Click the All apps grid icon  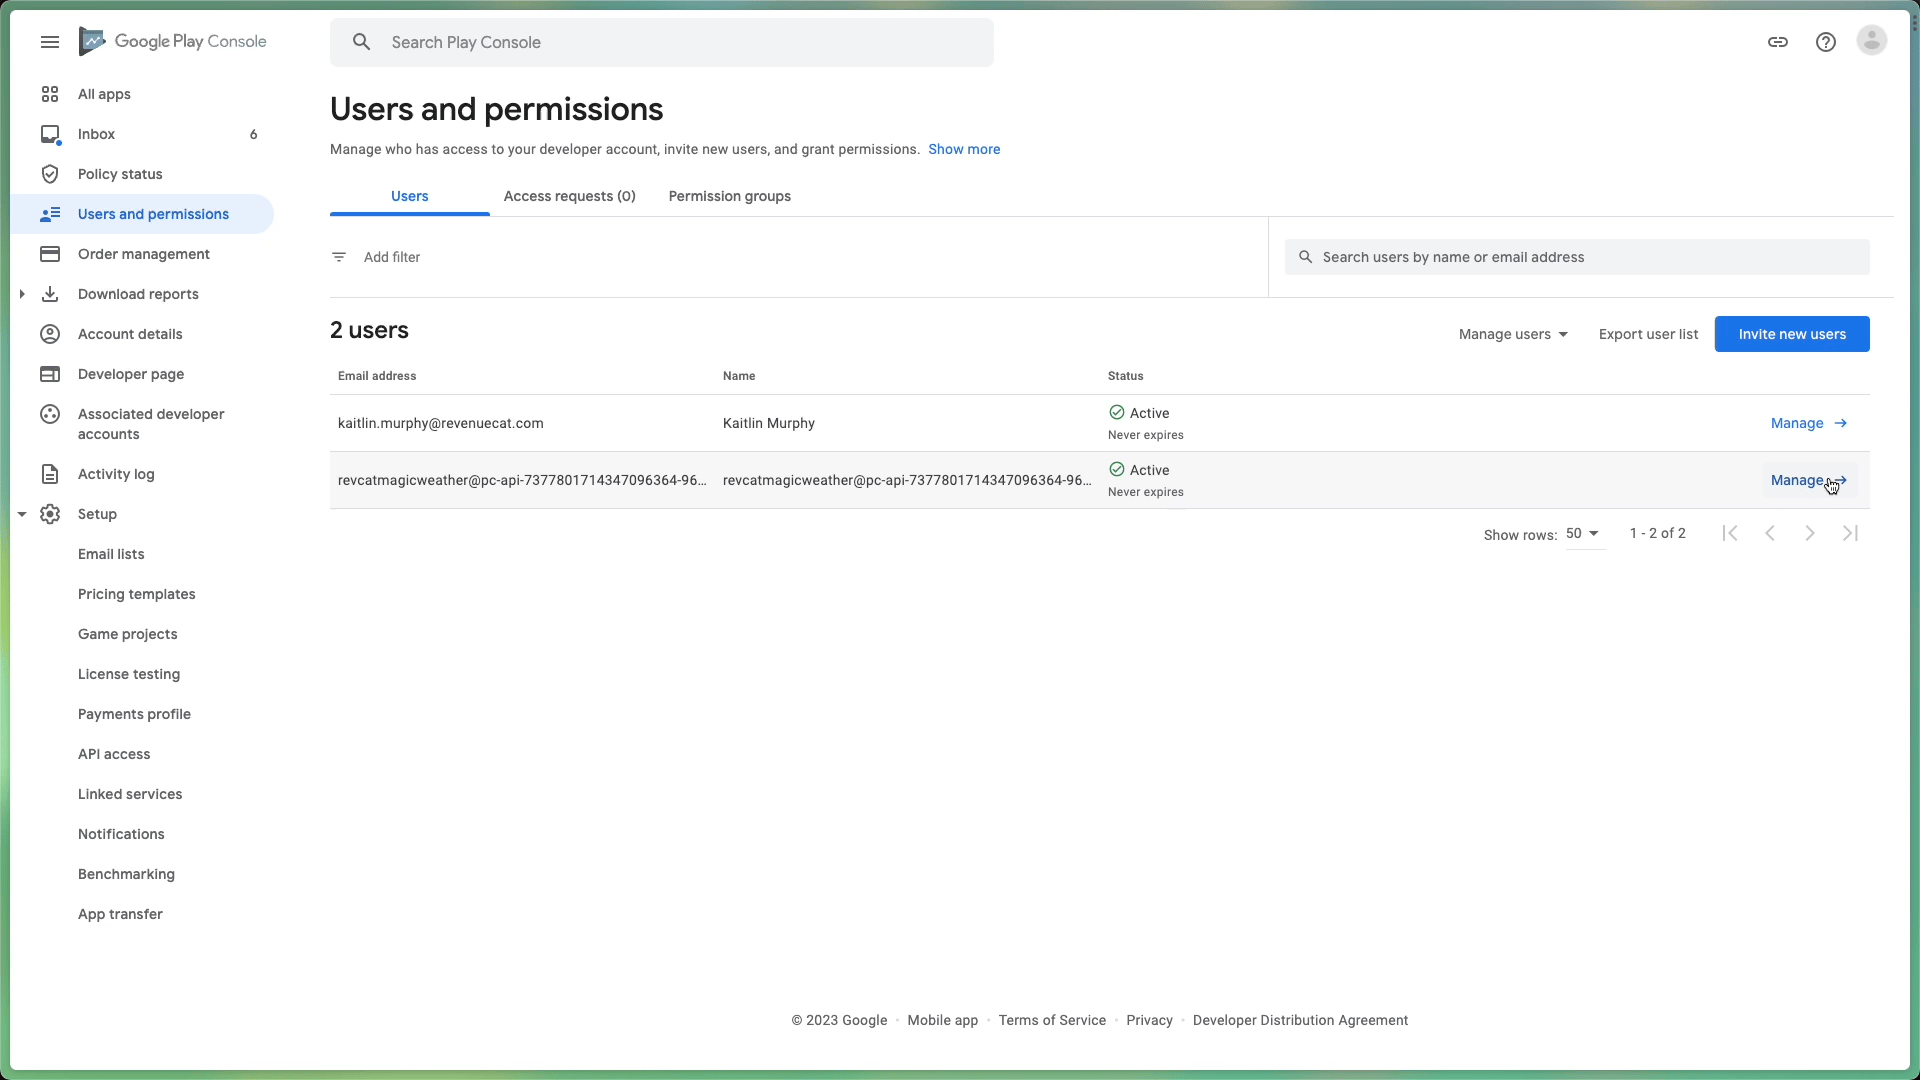pos(50,94)
